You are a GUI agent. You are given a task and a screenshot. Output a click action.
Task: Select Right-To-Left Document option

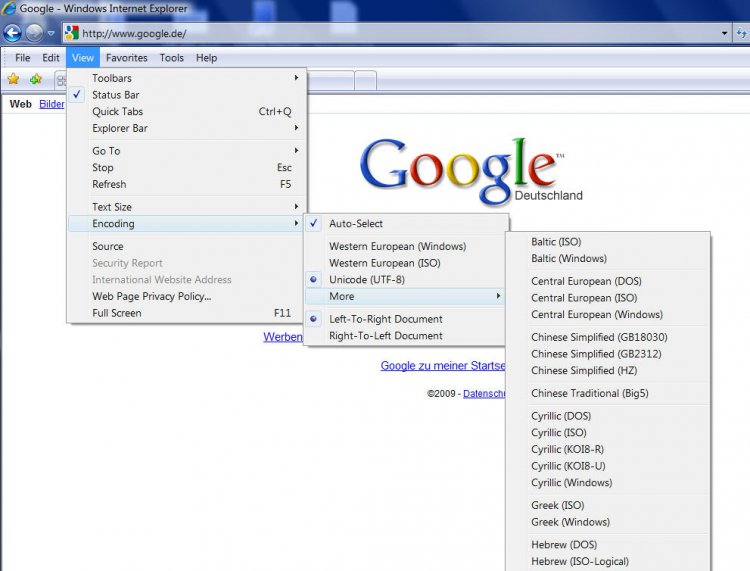(x=406, y=336)
